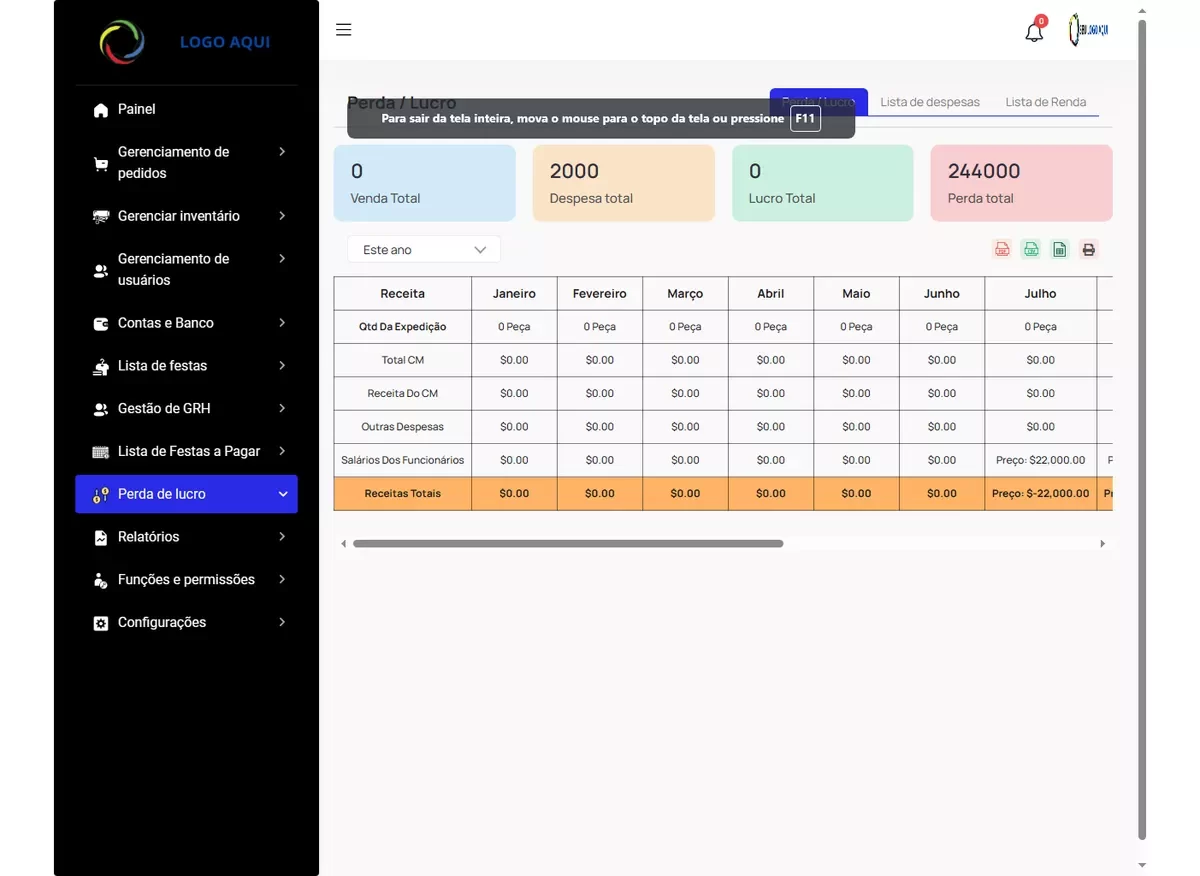Viewport: 1200px width, 876px height.
Task: Click the Painel home icon
Action: (101, 110)
